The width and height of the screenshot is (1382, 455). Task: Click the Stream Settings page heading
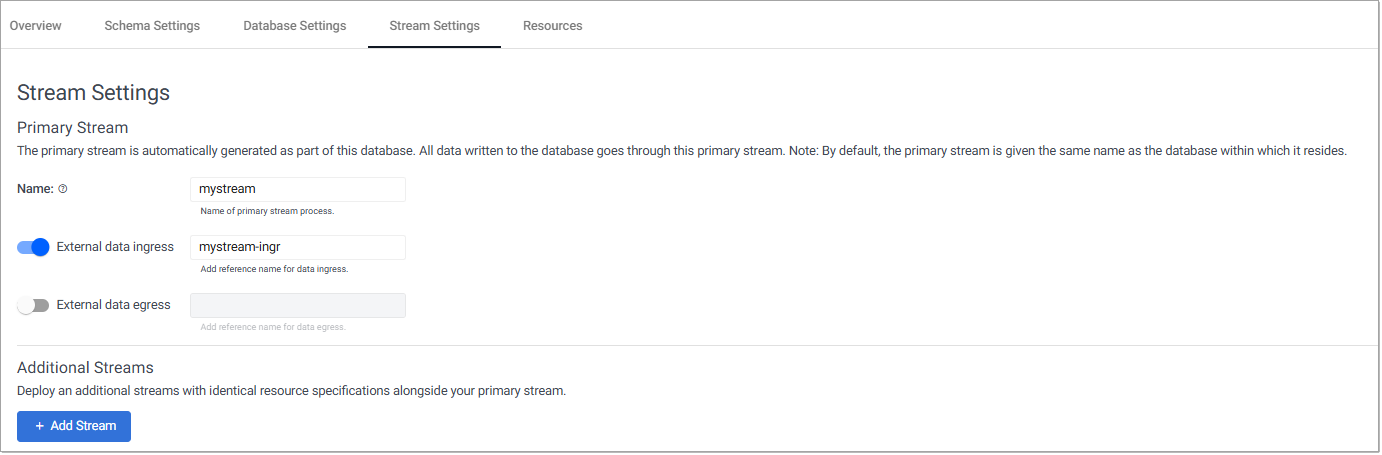[x=93, y=93]
